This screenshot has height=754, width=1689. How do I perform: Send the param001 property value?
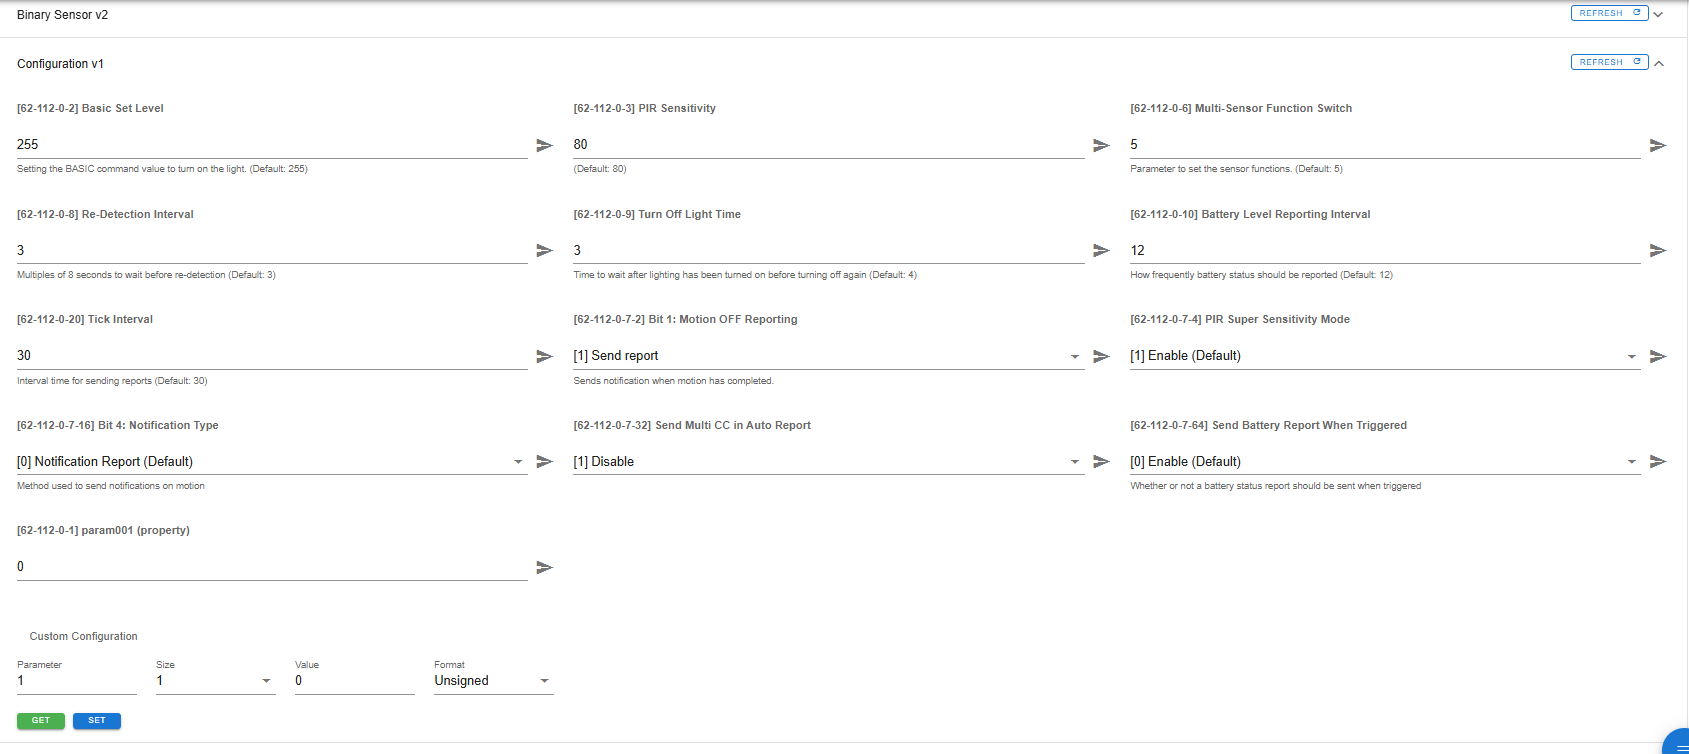544,567
